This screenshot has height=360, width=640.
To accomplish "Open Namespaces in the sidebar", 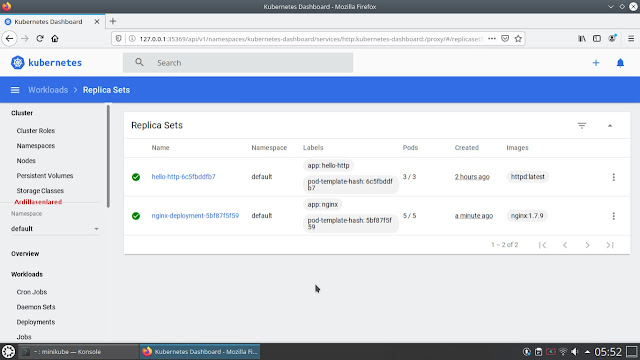I will [x=36, y=146].
